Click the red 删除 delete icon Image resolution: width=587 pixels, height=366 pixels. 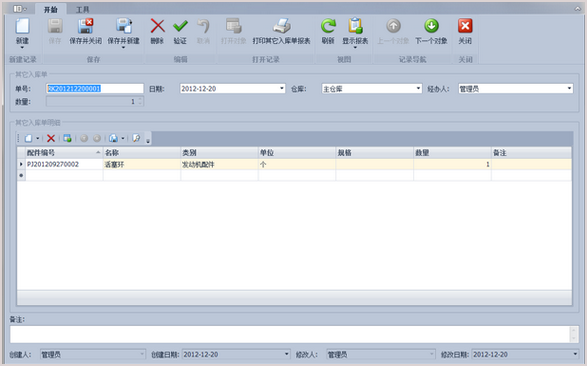157,26
